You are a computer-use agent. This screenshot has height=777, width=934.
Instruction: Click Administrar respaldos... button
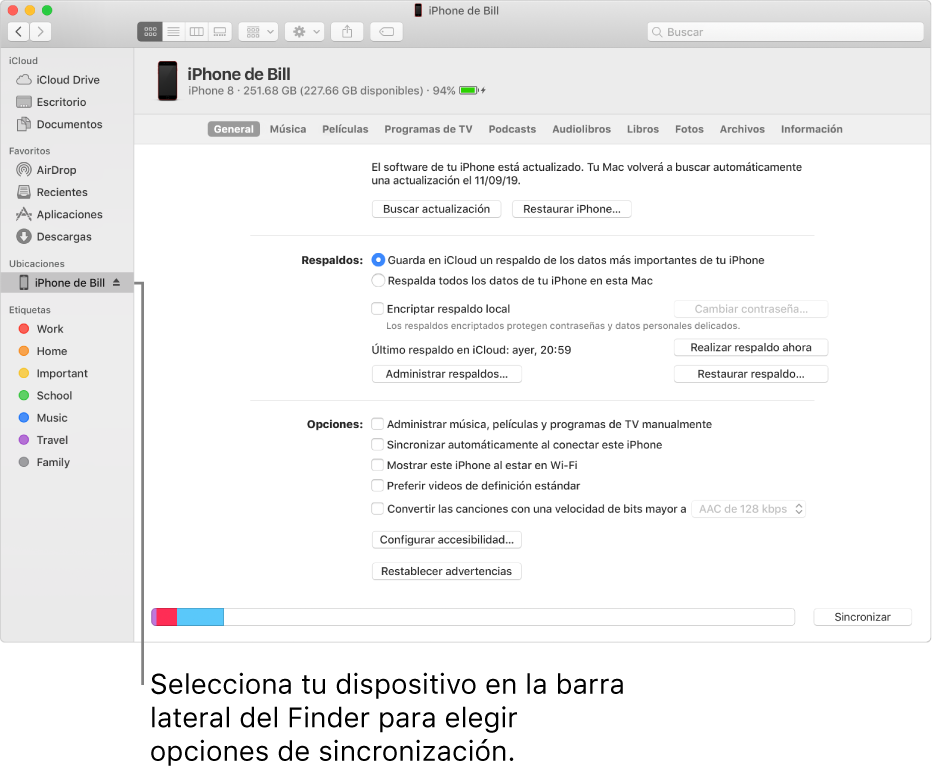[x=447, y=374]
